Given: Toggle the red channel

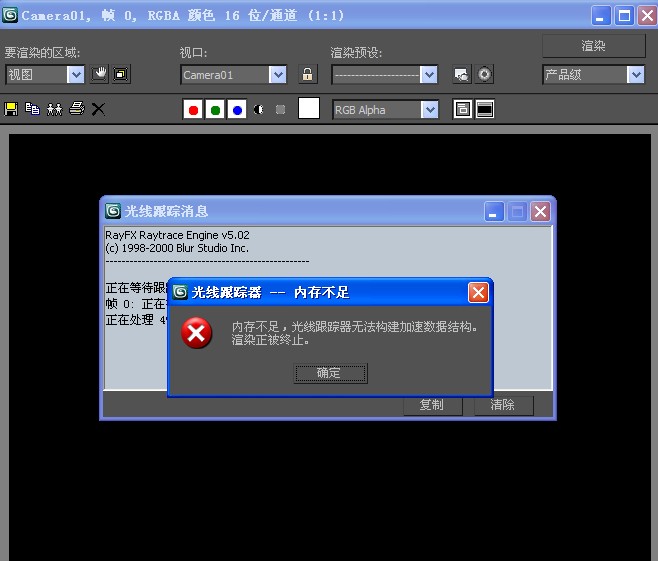Looking at the screenshot, I should (x=193, y=110).
